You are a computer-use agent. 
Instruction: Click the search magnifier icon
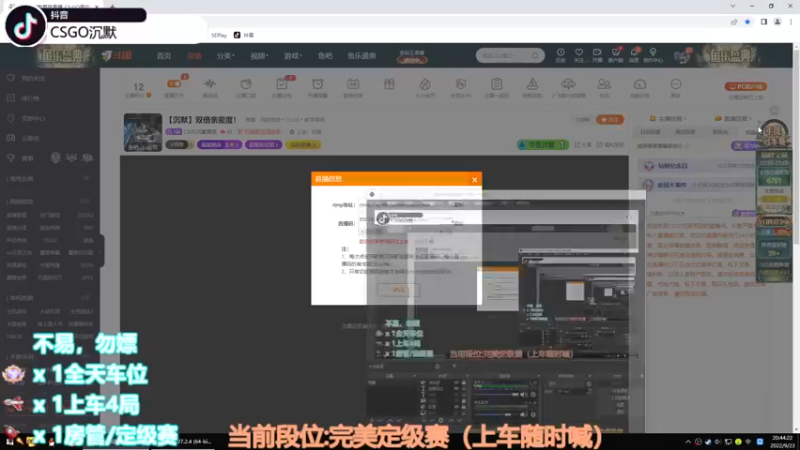click(x=535, y=55)
